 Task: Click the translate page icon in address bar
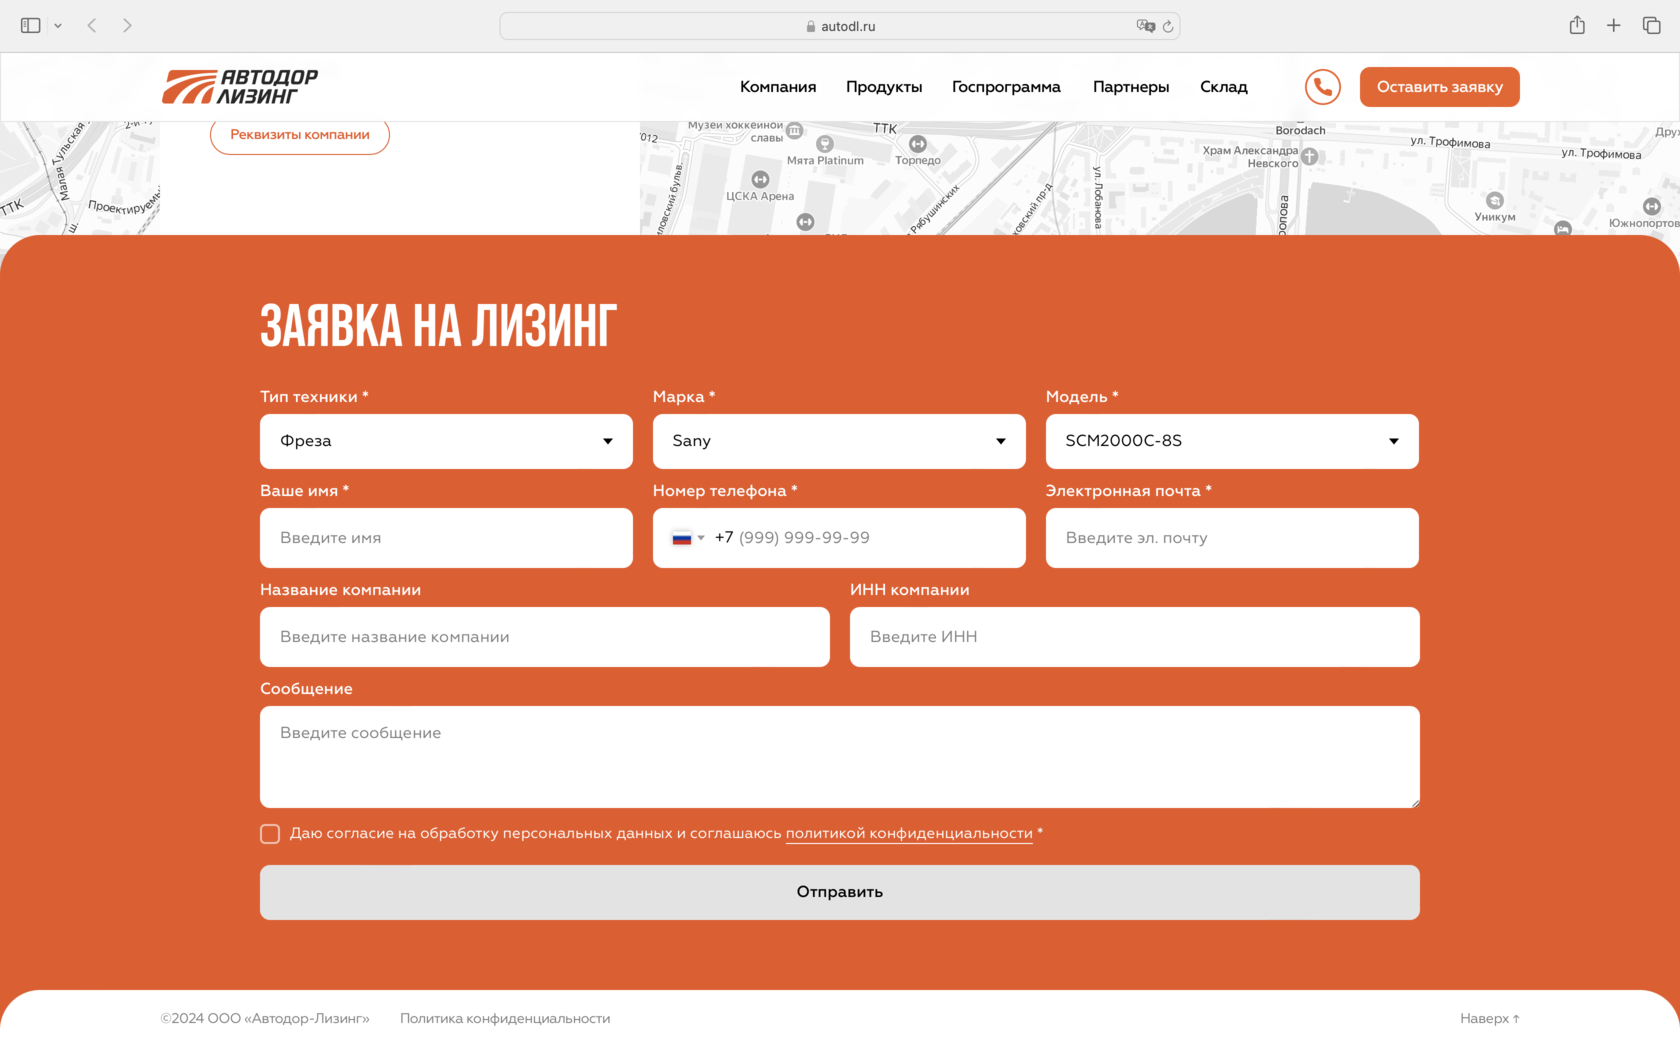click(1145, 26)
